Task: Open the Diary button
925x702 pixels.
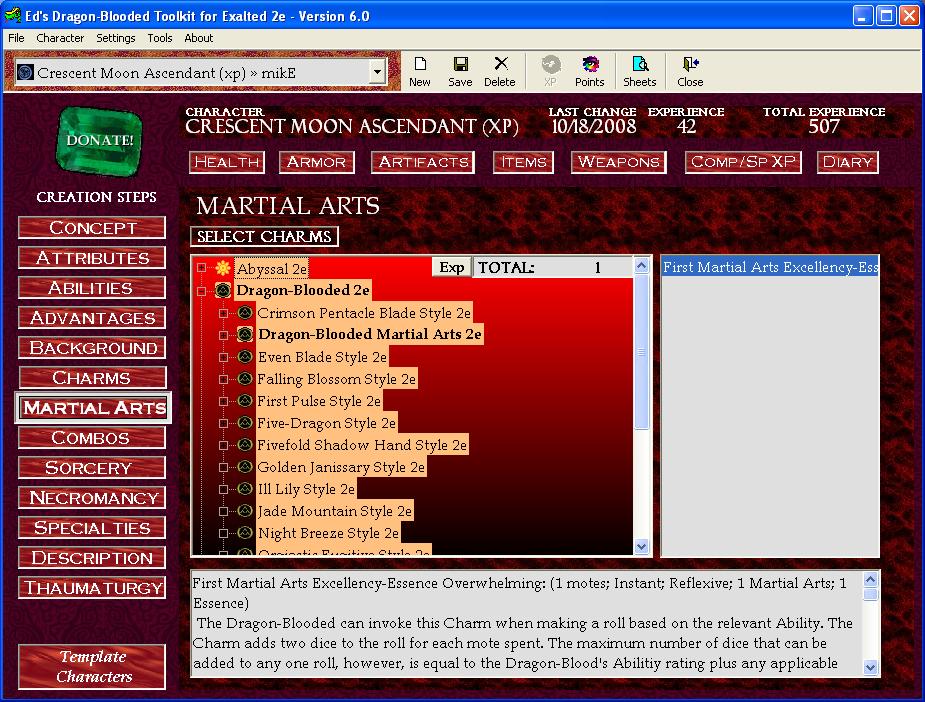Action: tap(848, 162)
